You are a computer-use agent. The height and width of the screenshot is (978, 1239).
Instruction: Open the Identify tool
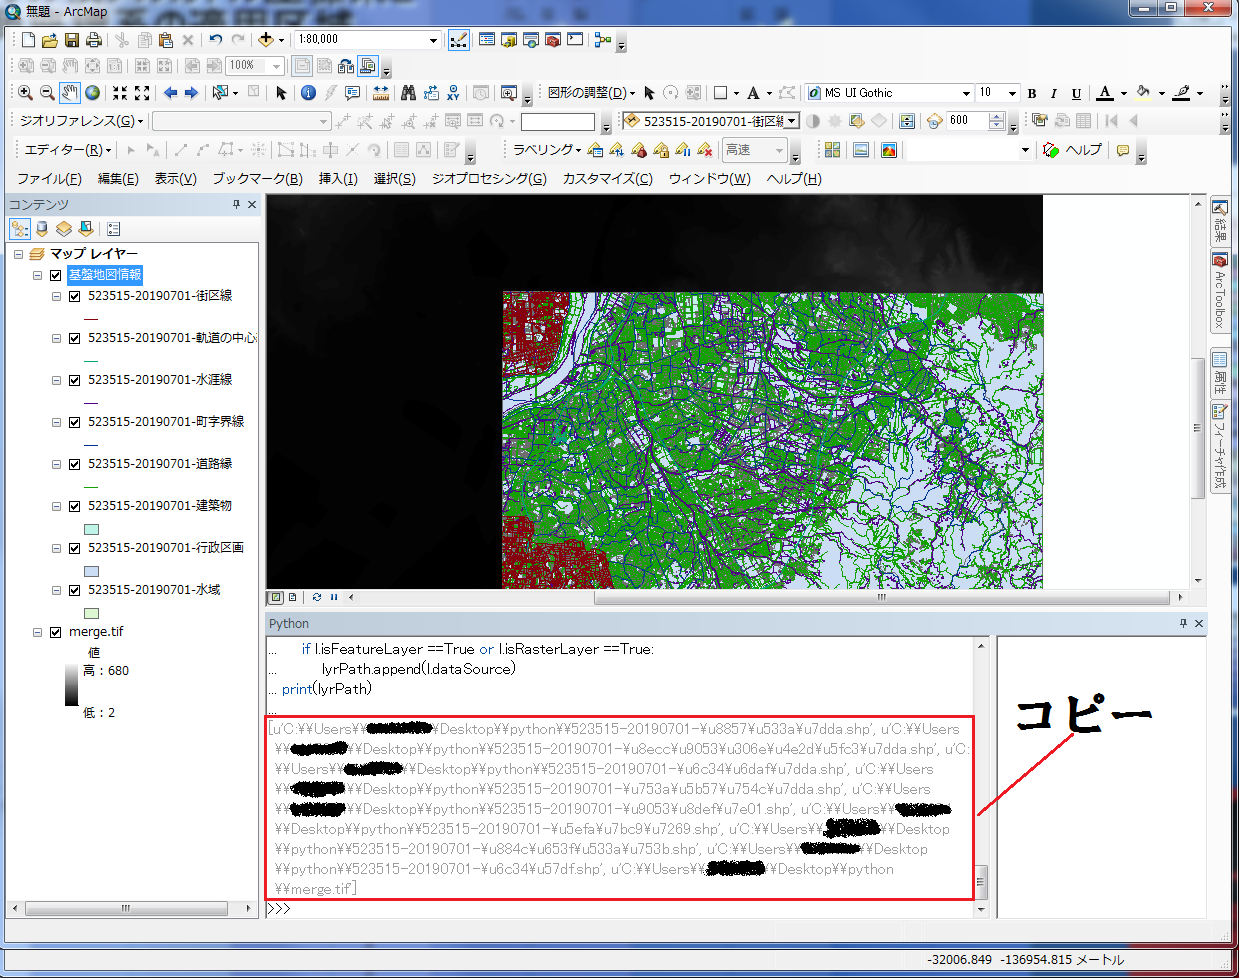tap(307, 92)
